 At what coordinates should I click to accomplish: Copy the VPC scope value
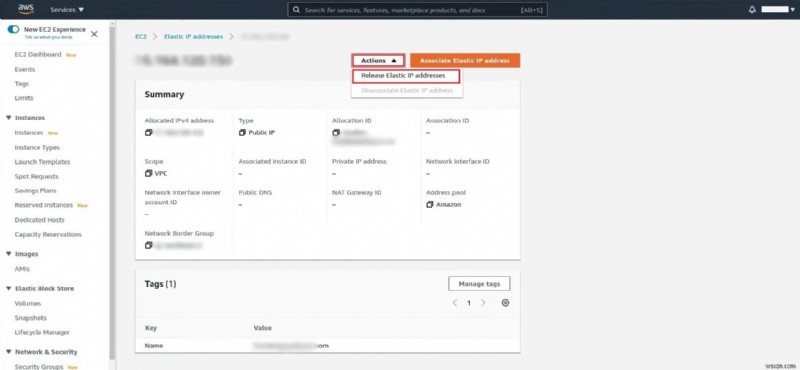pyautogui.click(x=148, y=174)
